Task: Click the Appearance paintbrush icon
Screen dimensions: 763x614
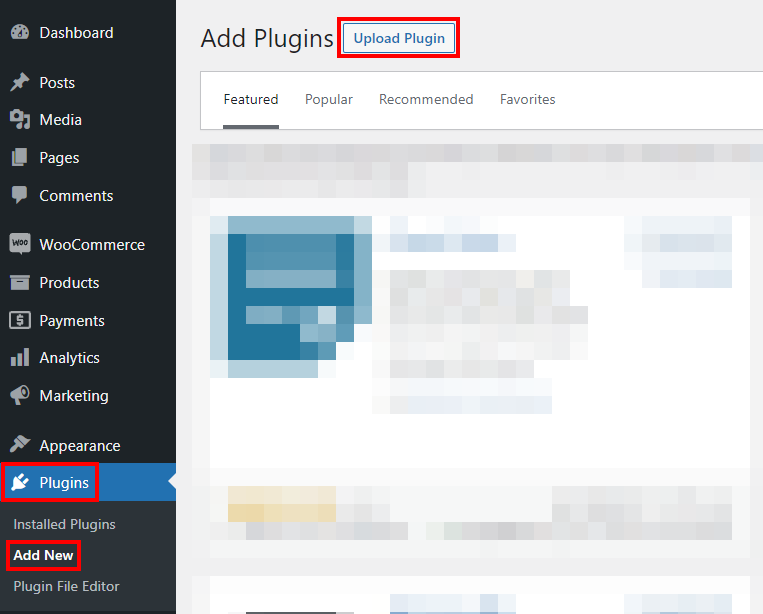Action: (x=20, y=444)
